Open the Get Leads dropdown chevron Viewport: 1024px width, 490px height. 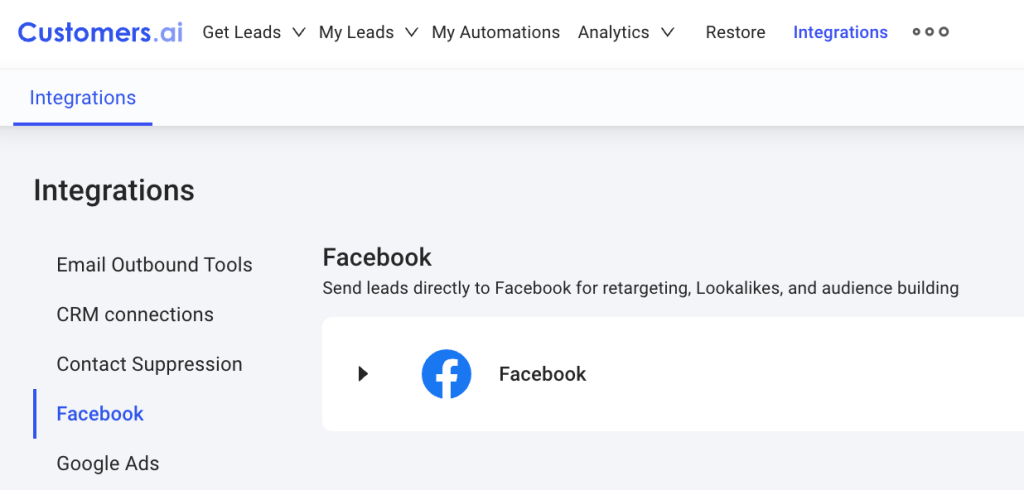click(298, 32)
